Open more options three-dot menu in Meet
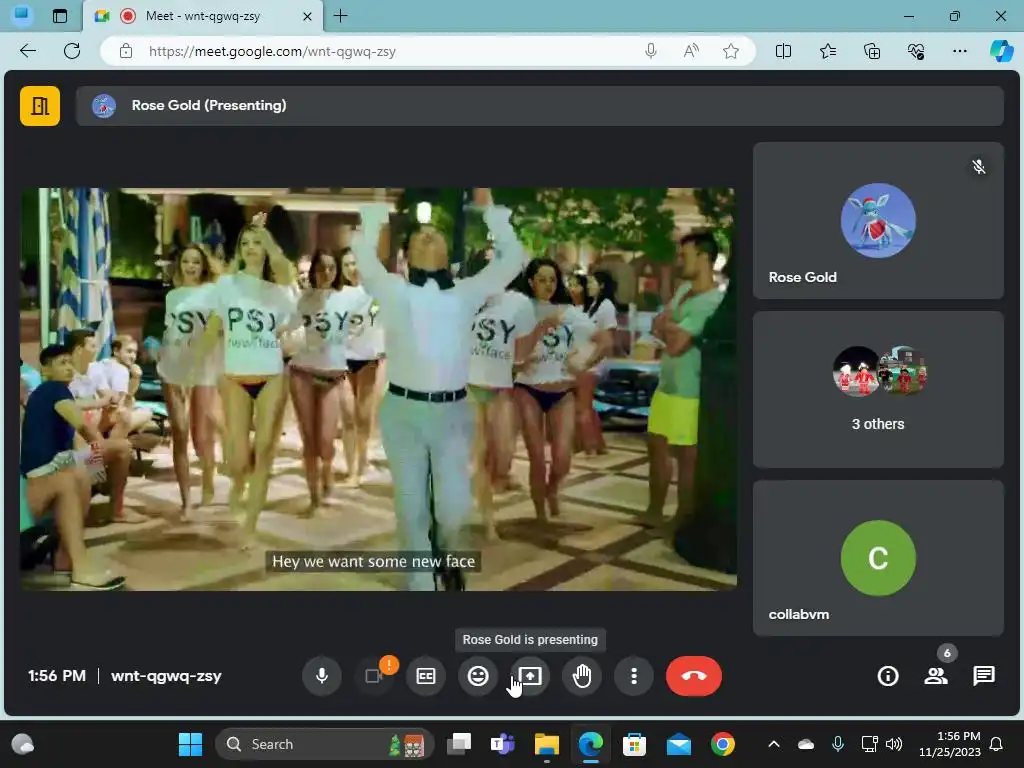Viewport: 1024px width, 768px height. 633,676
